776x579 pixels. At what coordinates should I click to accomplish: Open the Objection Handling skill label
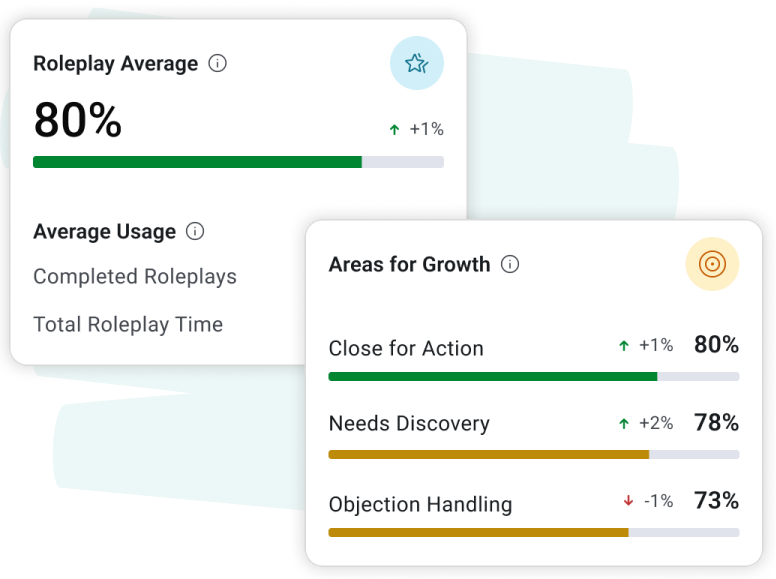click(420, 505)
